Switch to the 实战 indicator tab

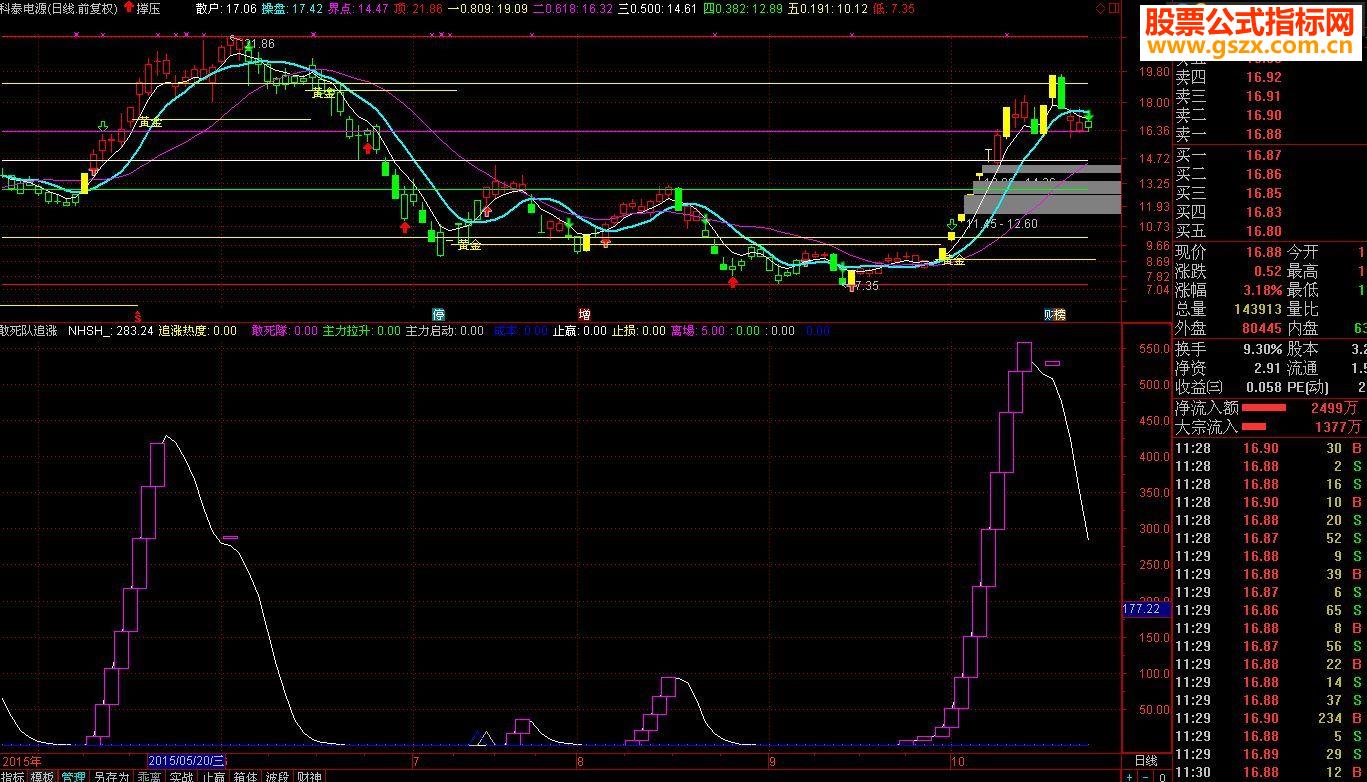pos(181,776)
